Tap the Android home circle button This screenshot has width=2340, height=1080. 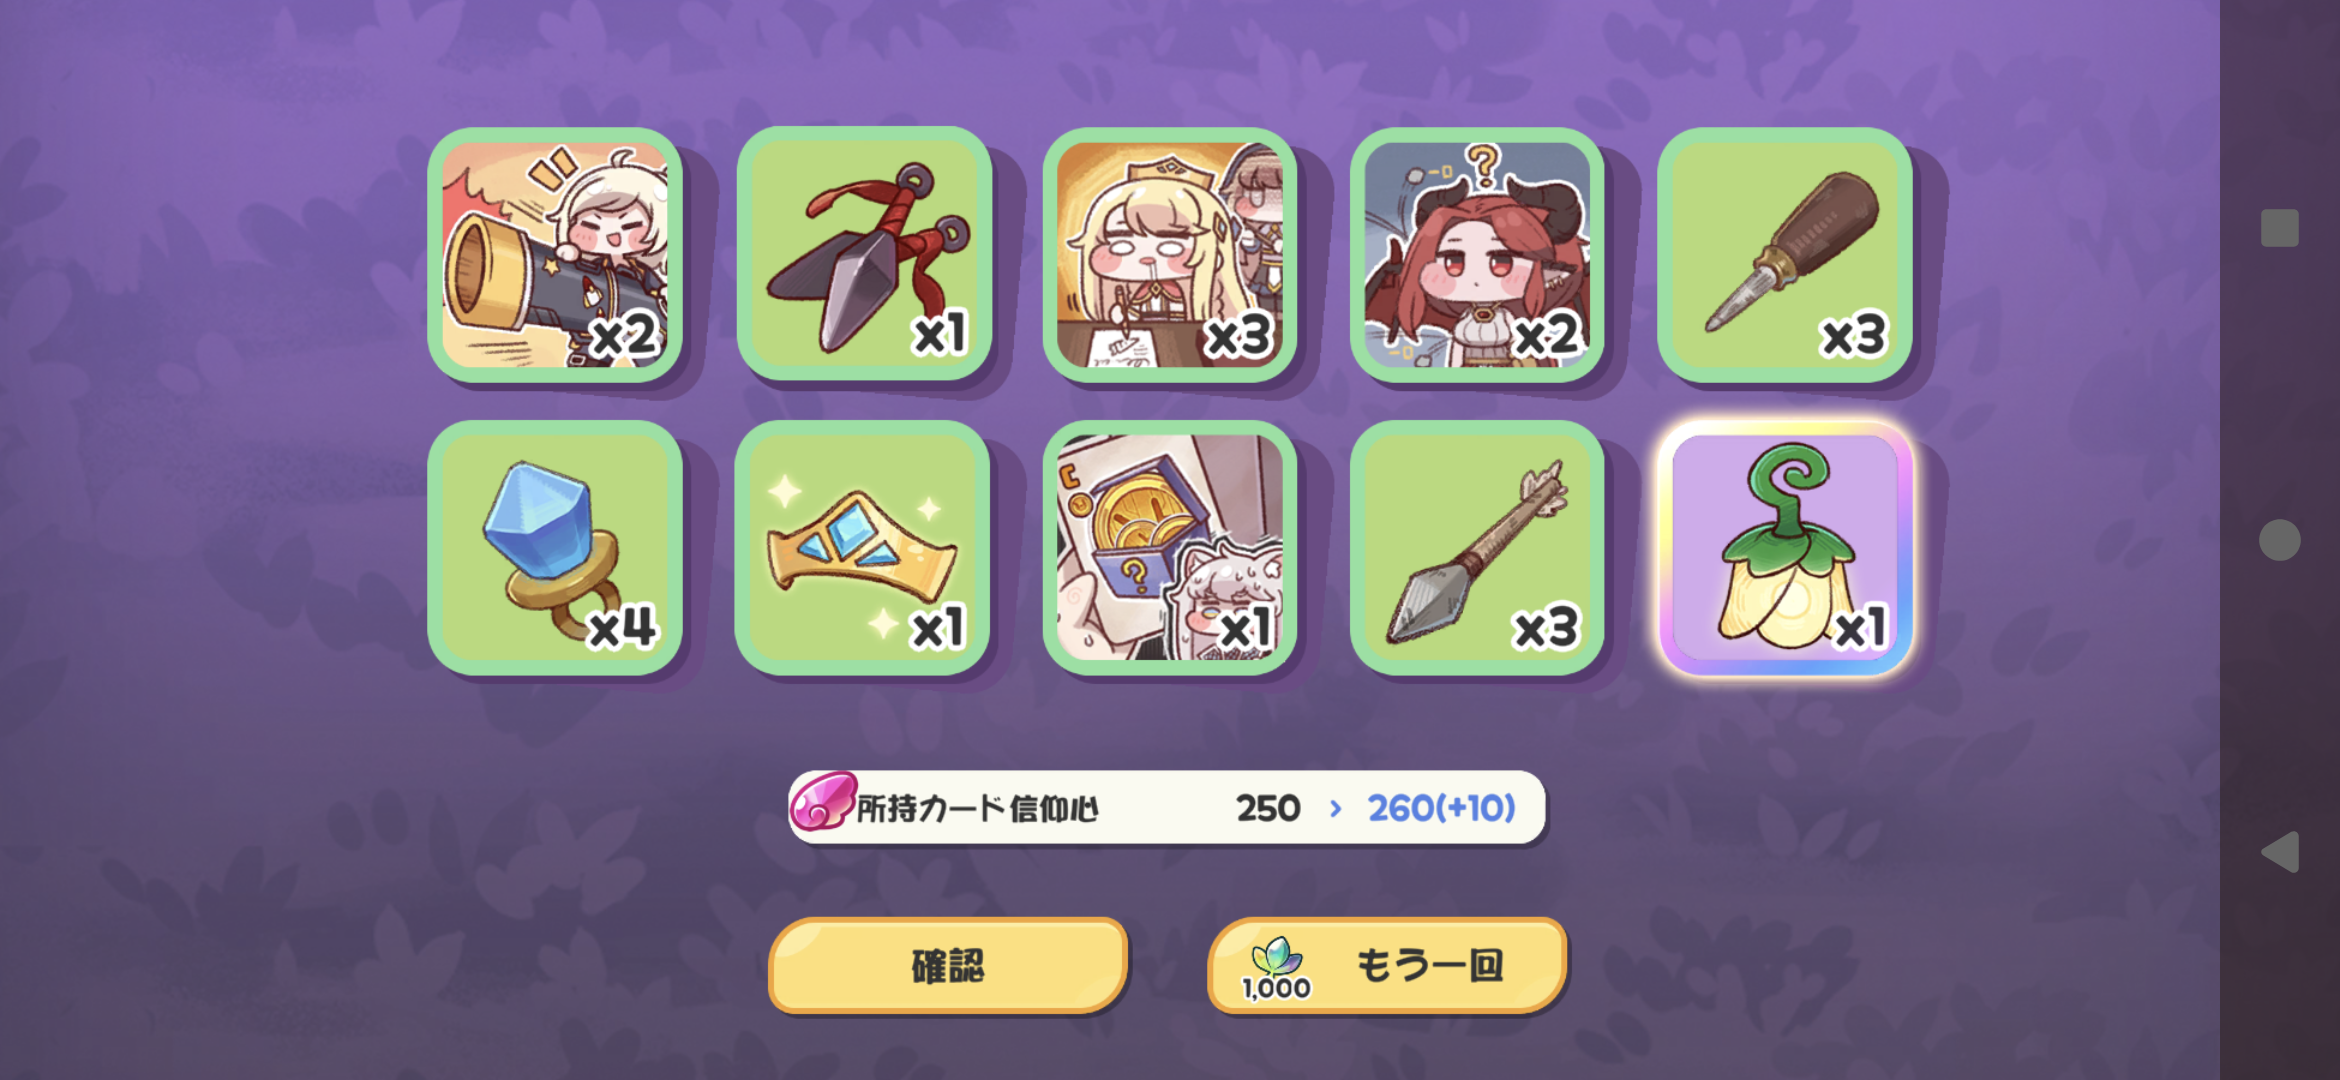click(2280, 540)
